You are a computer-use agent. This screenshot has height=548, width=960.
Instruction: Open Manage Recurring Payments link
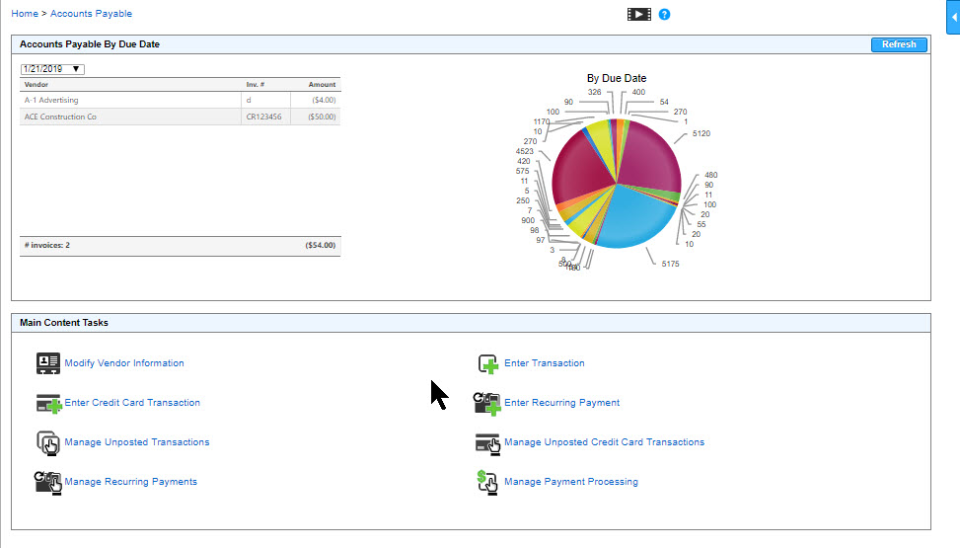point(130,482)
